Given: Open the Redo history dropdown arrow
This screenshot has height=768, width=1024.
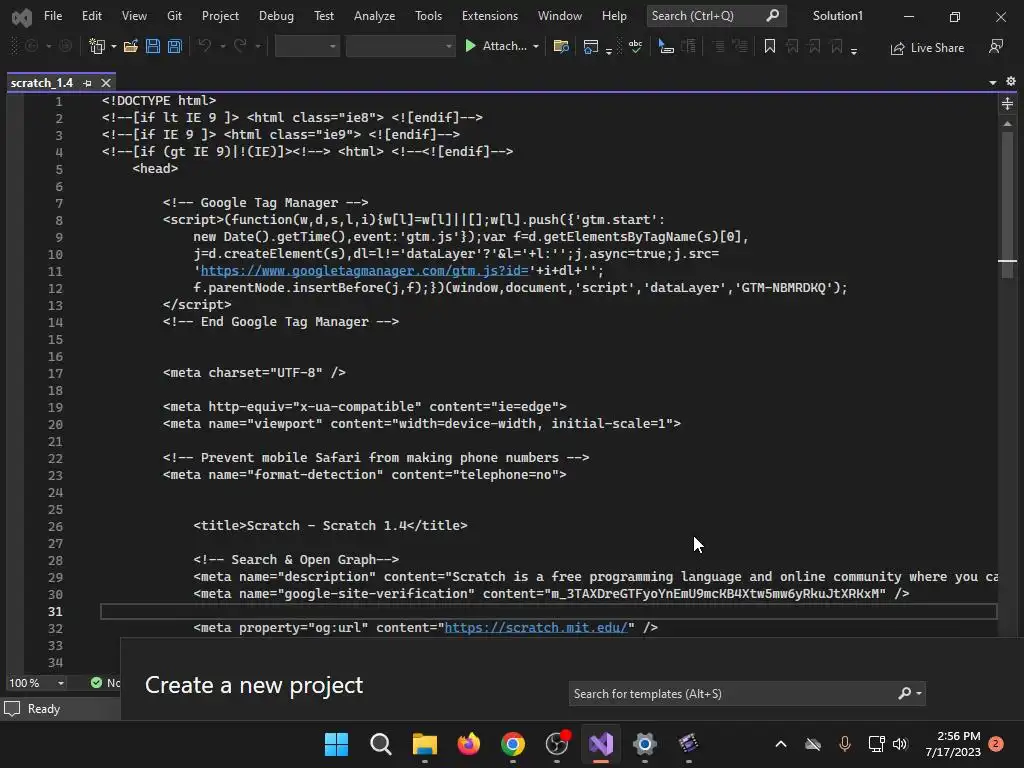Looking at the screenshot, I should click(257, 46).
